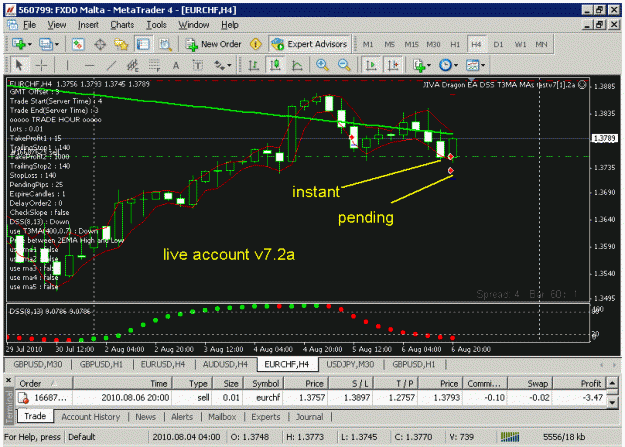Click the New Order button
Viewport: 625px width, 447px height.
[213, 44]
